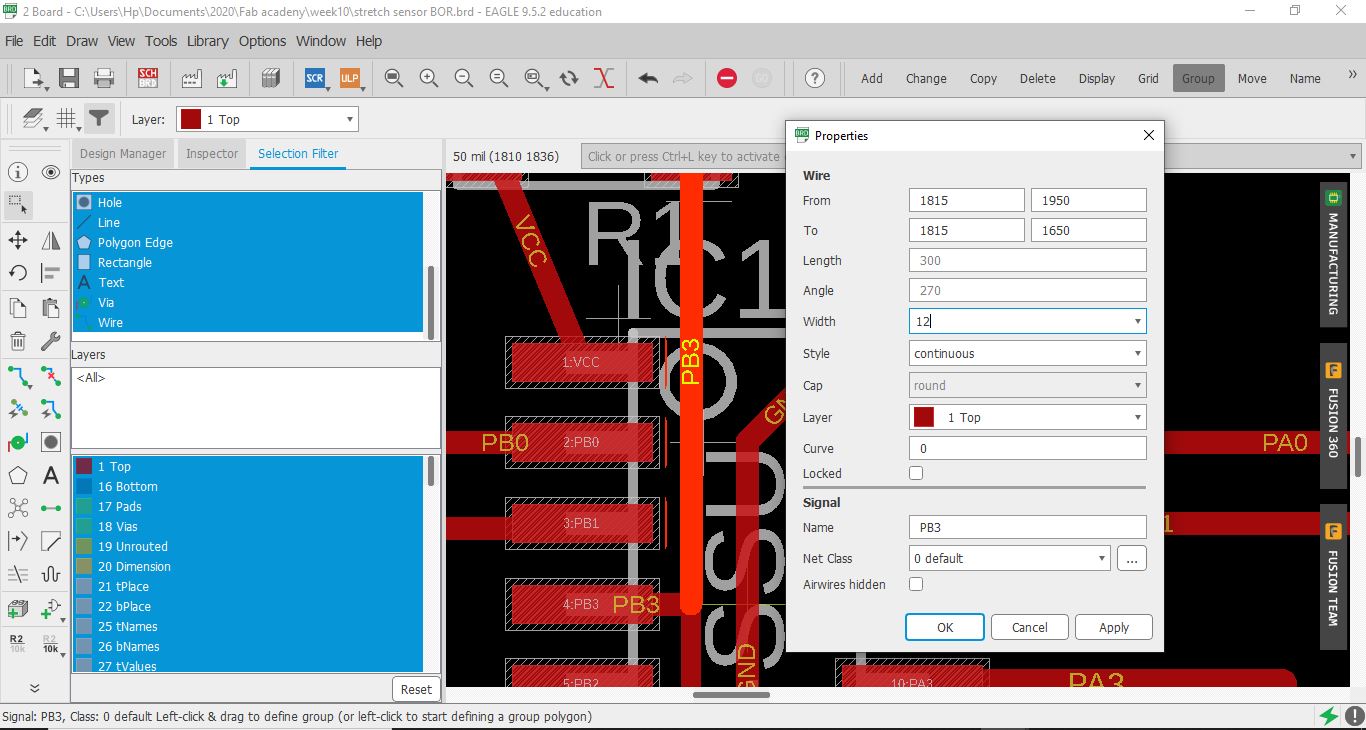Select the Ripup tool icon

click(51, 376)
